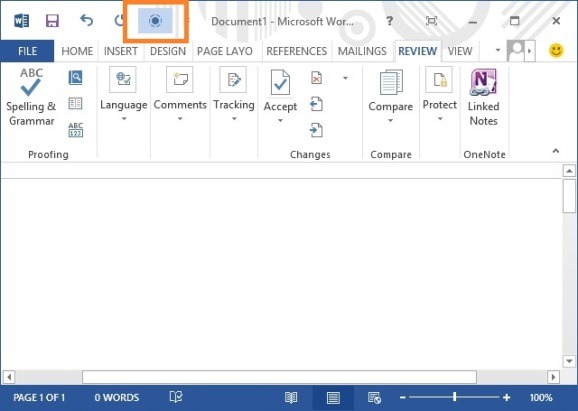Viewport: 578px width, 411px height.
Task: Open account options arrow beside user picture
Action: point(529,51)
